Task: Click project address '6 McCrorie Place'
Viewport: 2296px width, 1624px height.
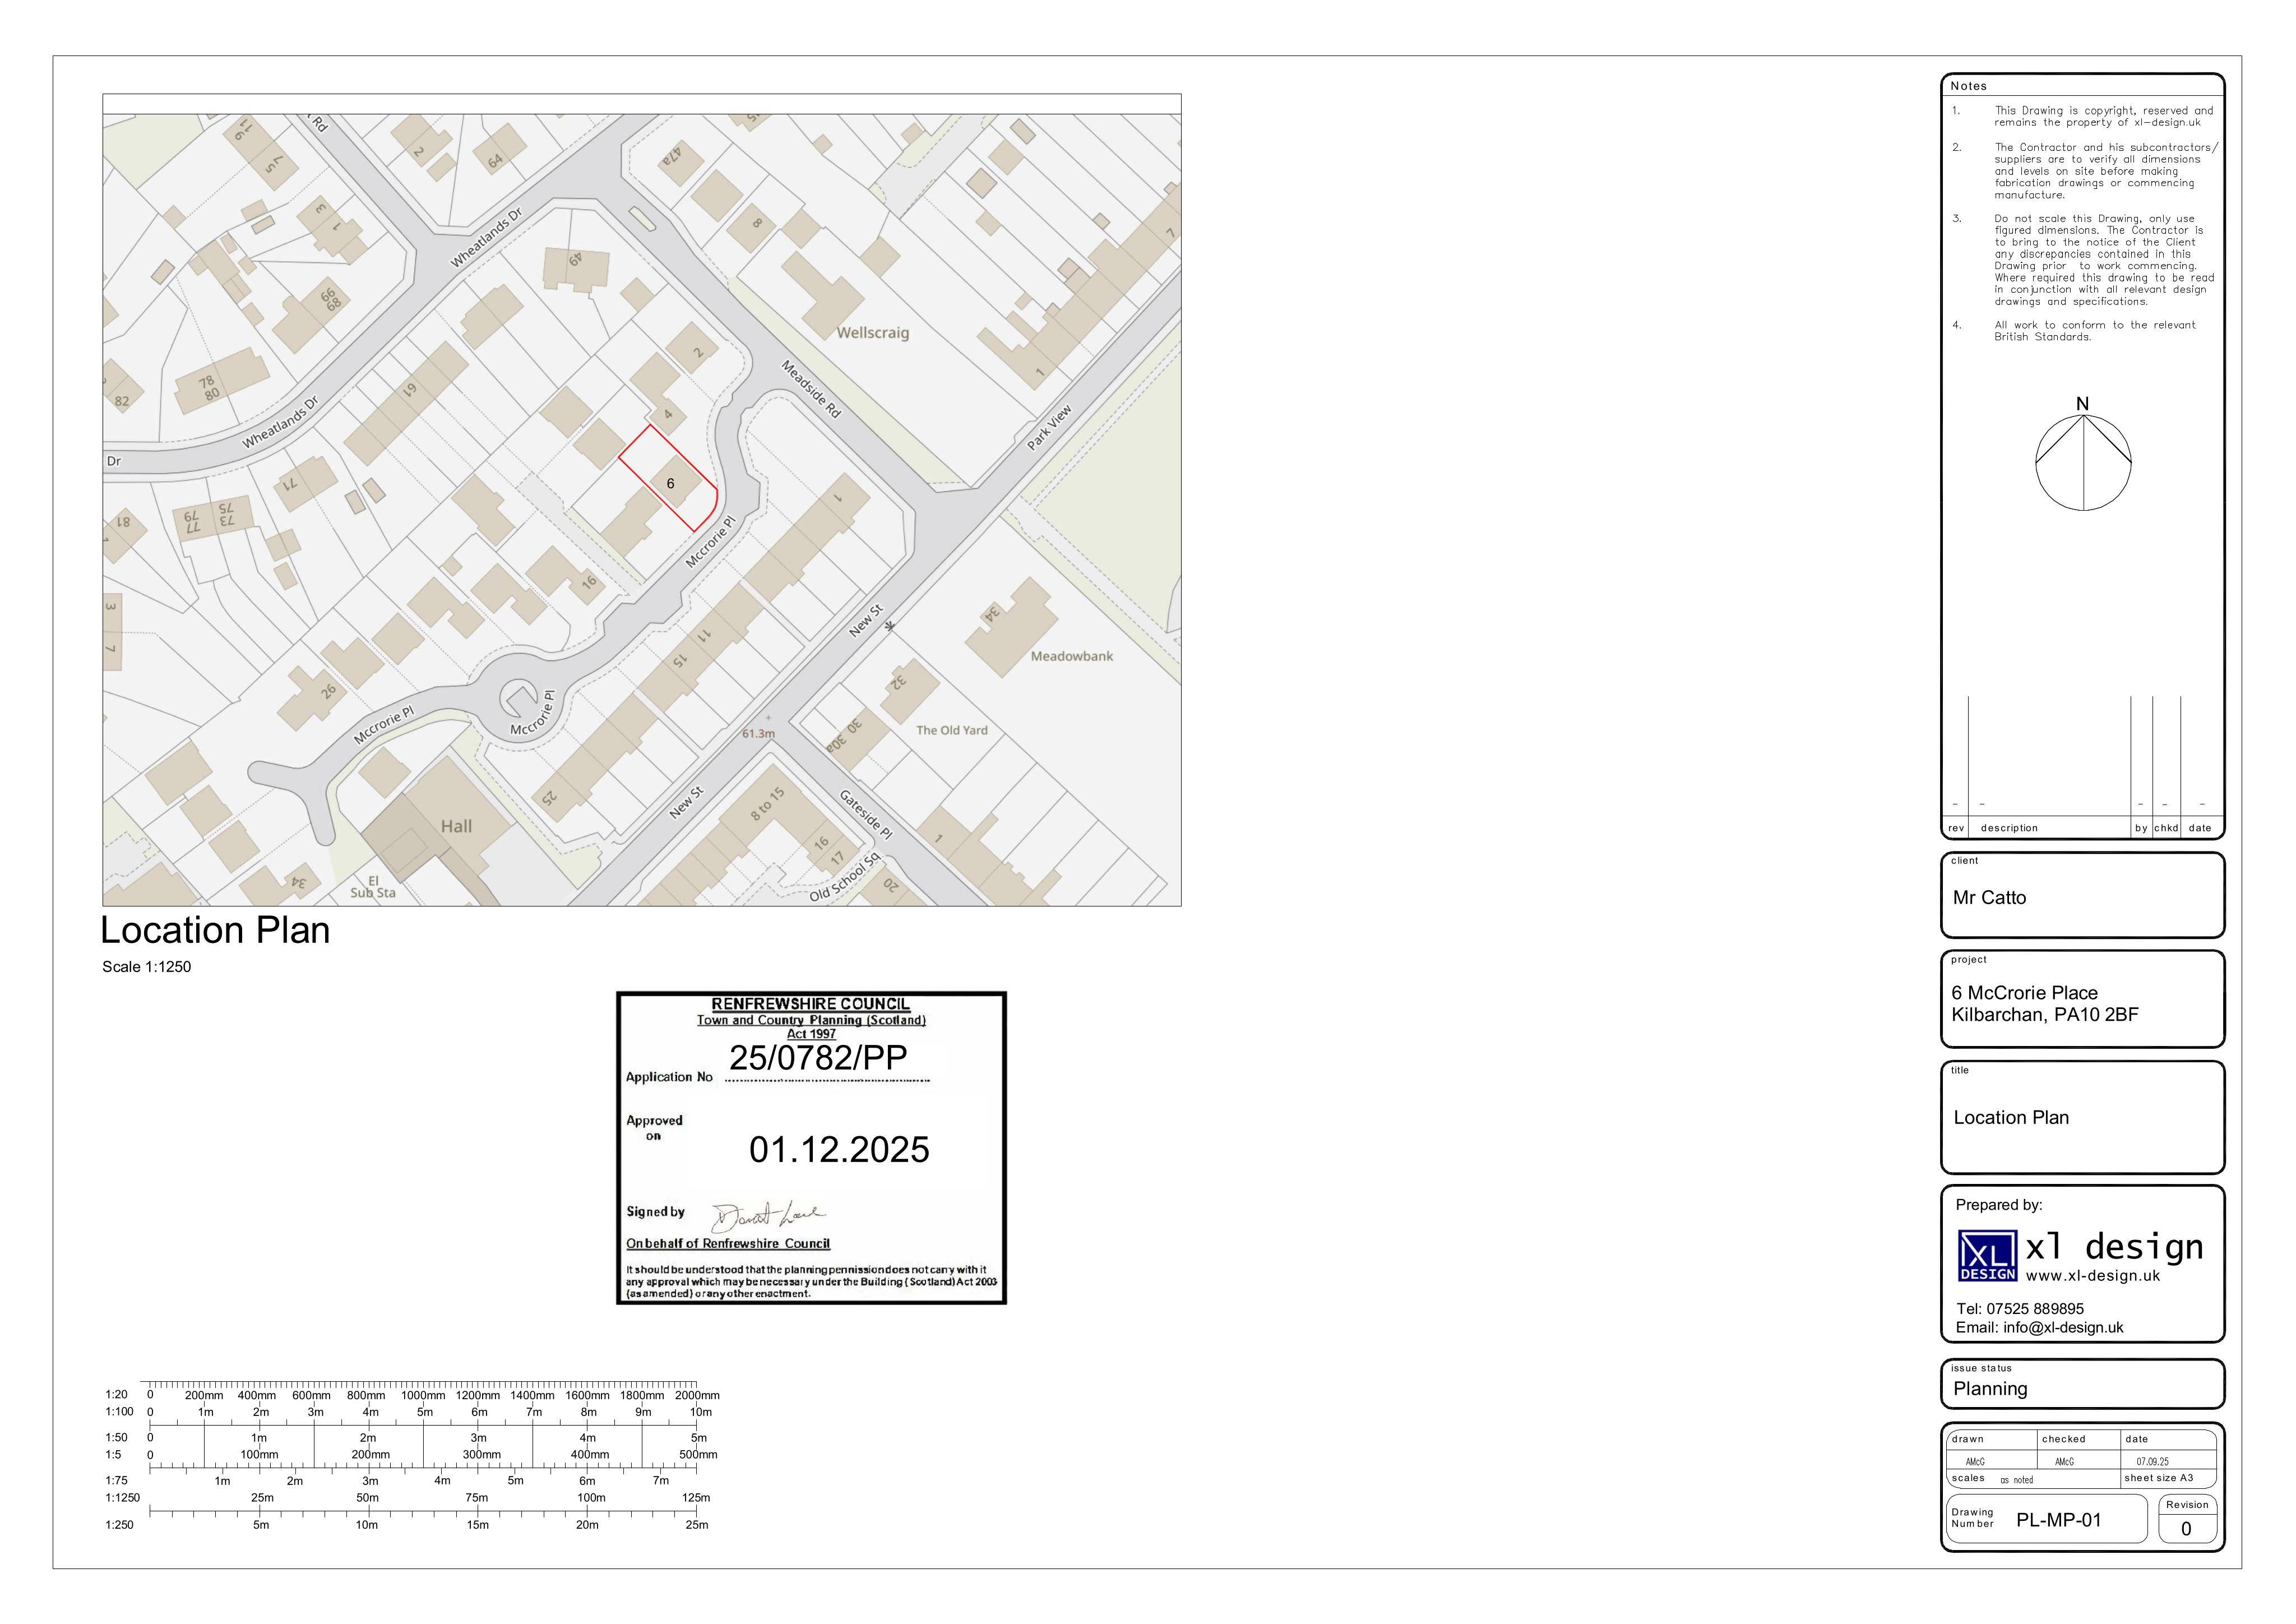Action: [2024, 993]
